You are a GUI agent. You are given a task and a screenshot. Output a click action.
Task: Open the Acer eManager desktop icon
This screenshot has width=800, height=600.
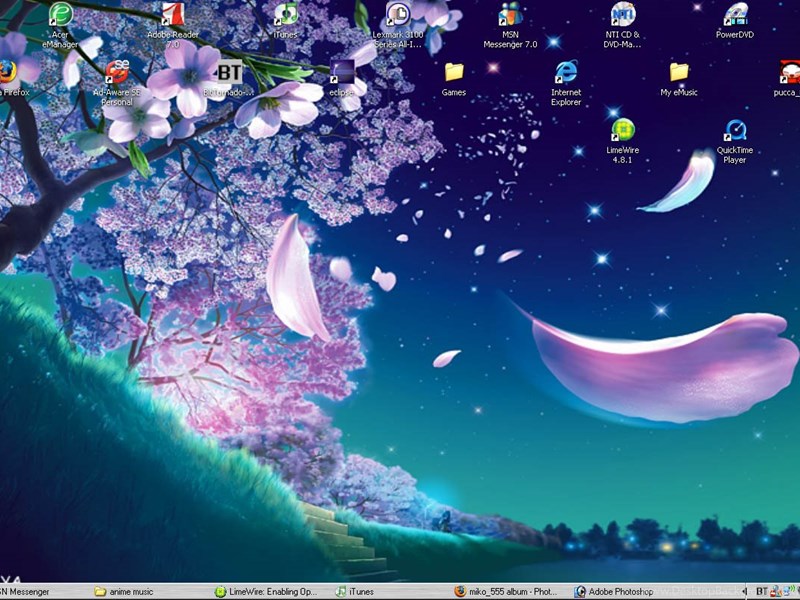click(x=60, y=16)
